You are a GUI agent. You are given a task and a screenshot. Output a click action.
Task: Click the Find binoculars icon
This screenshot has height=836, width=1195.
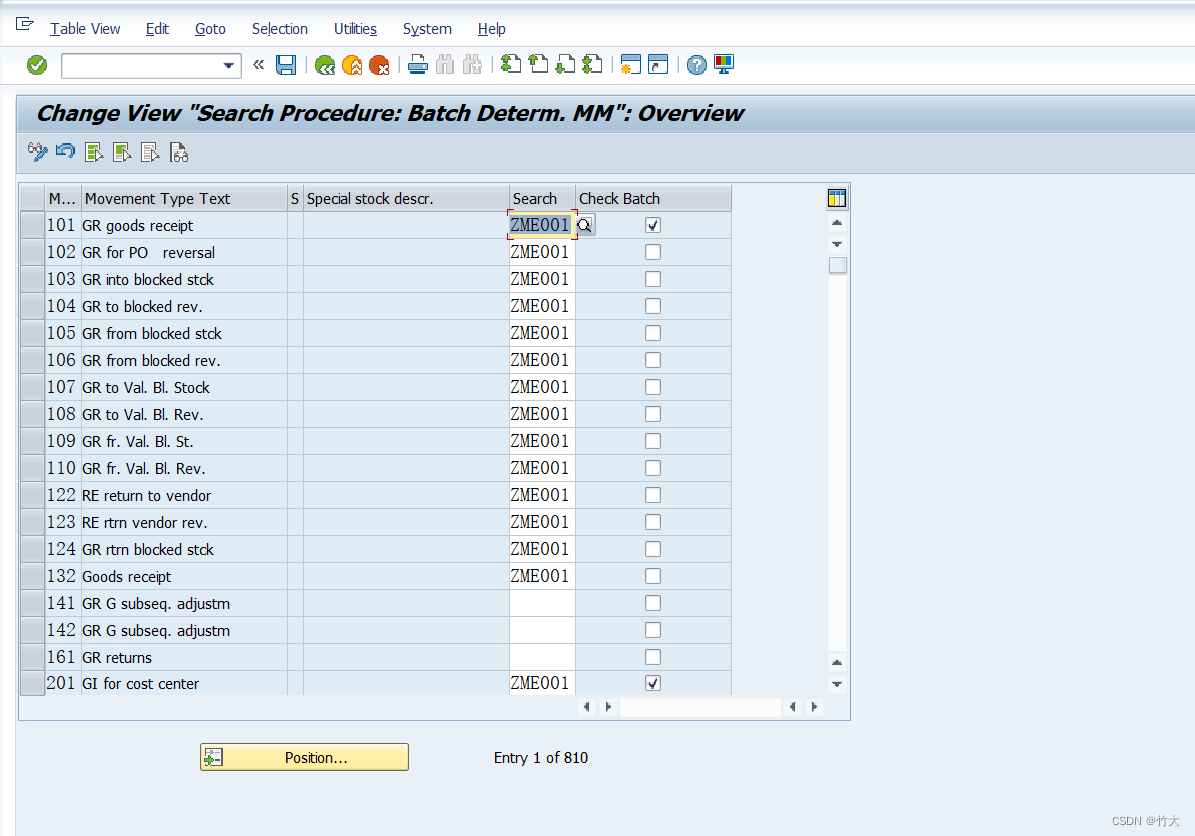[x=445, y=66]
